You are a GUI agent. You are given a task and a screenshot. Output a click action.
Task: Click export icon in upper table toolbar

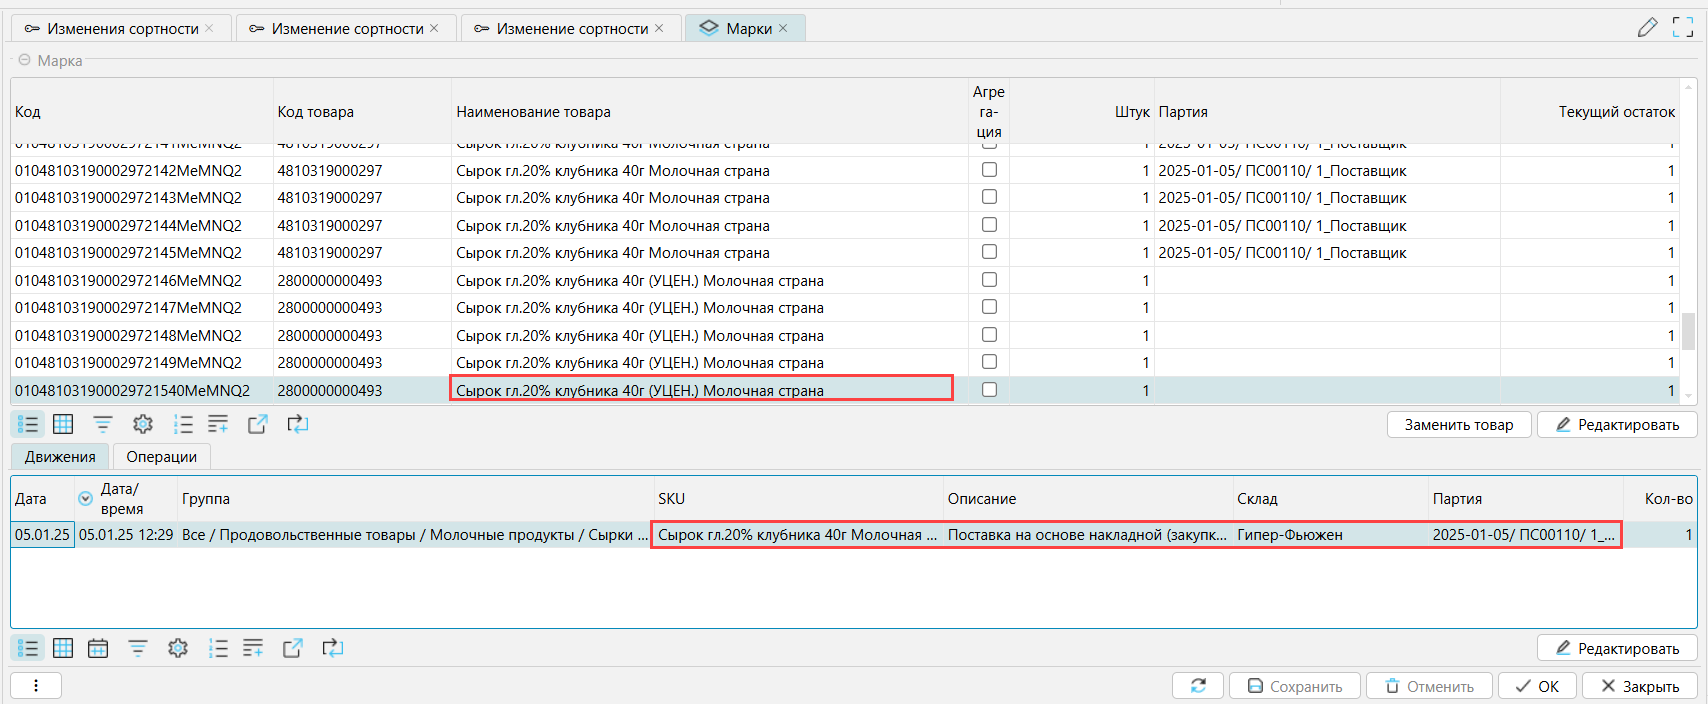(257, 424)
